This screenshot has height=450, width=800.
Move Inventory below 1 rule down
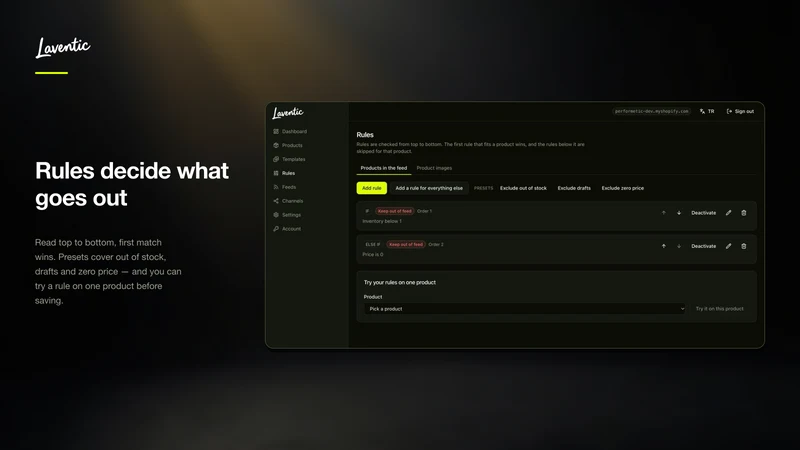(679, 213)
